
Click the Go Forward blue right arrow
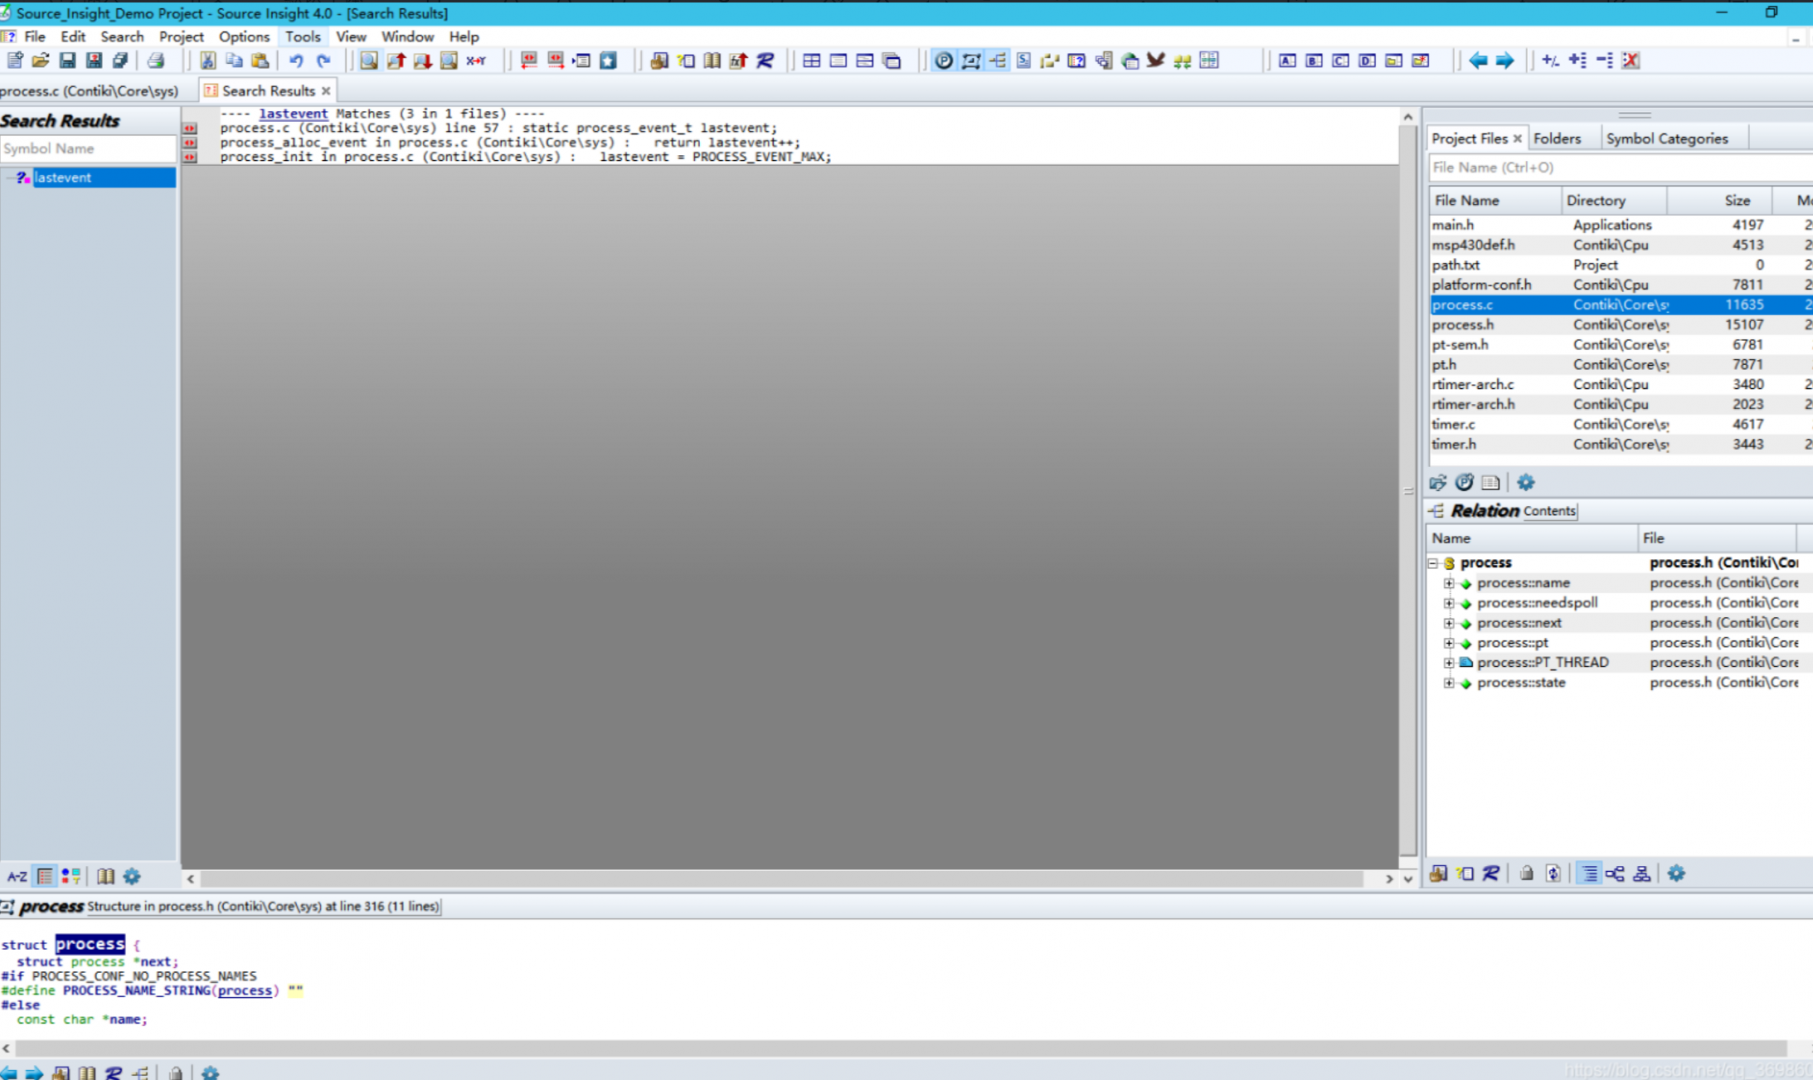point(1505,61)
